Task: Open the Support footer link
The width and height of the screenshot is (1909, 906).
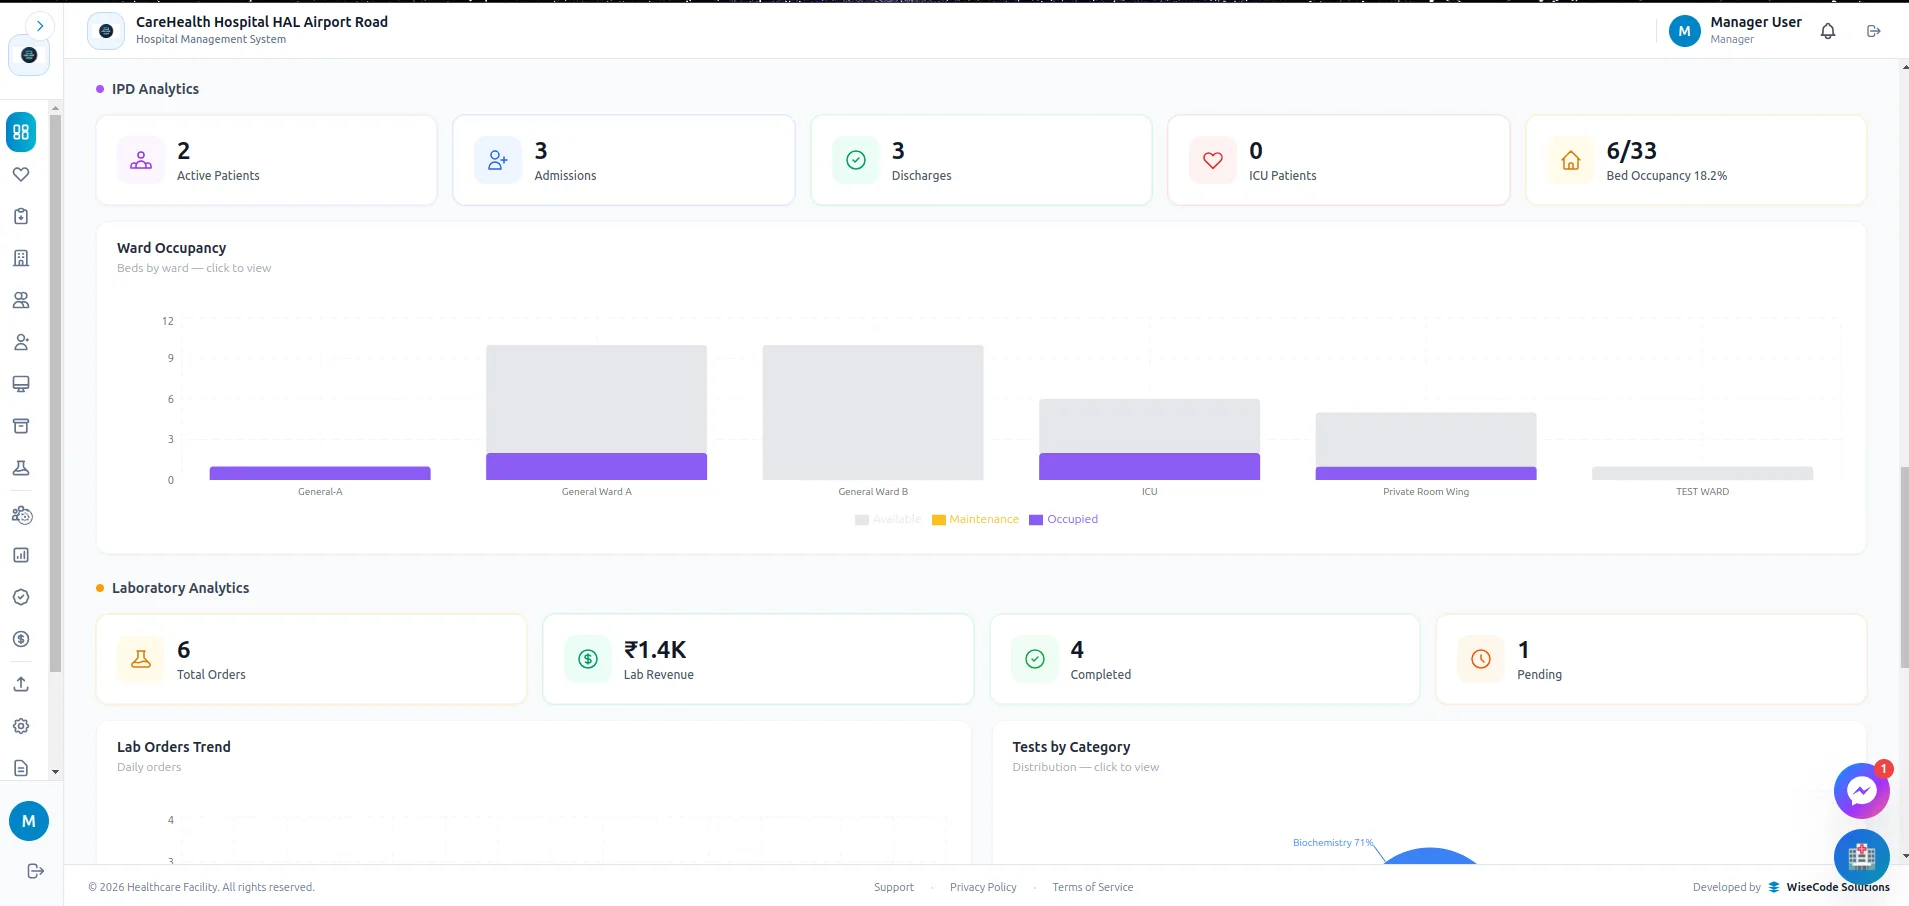Action: (893, 887)
